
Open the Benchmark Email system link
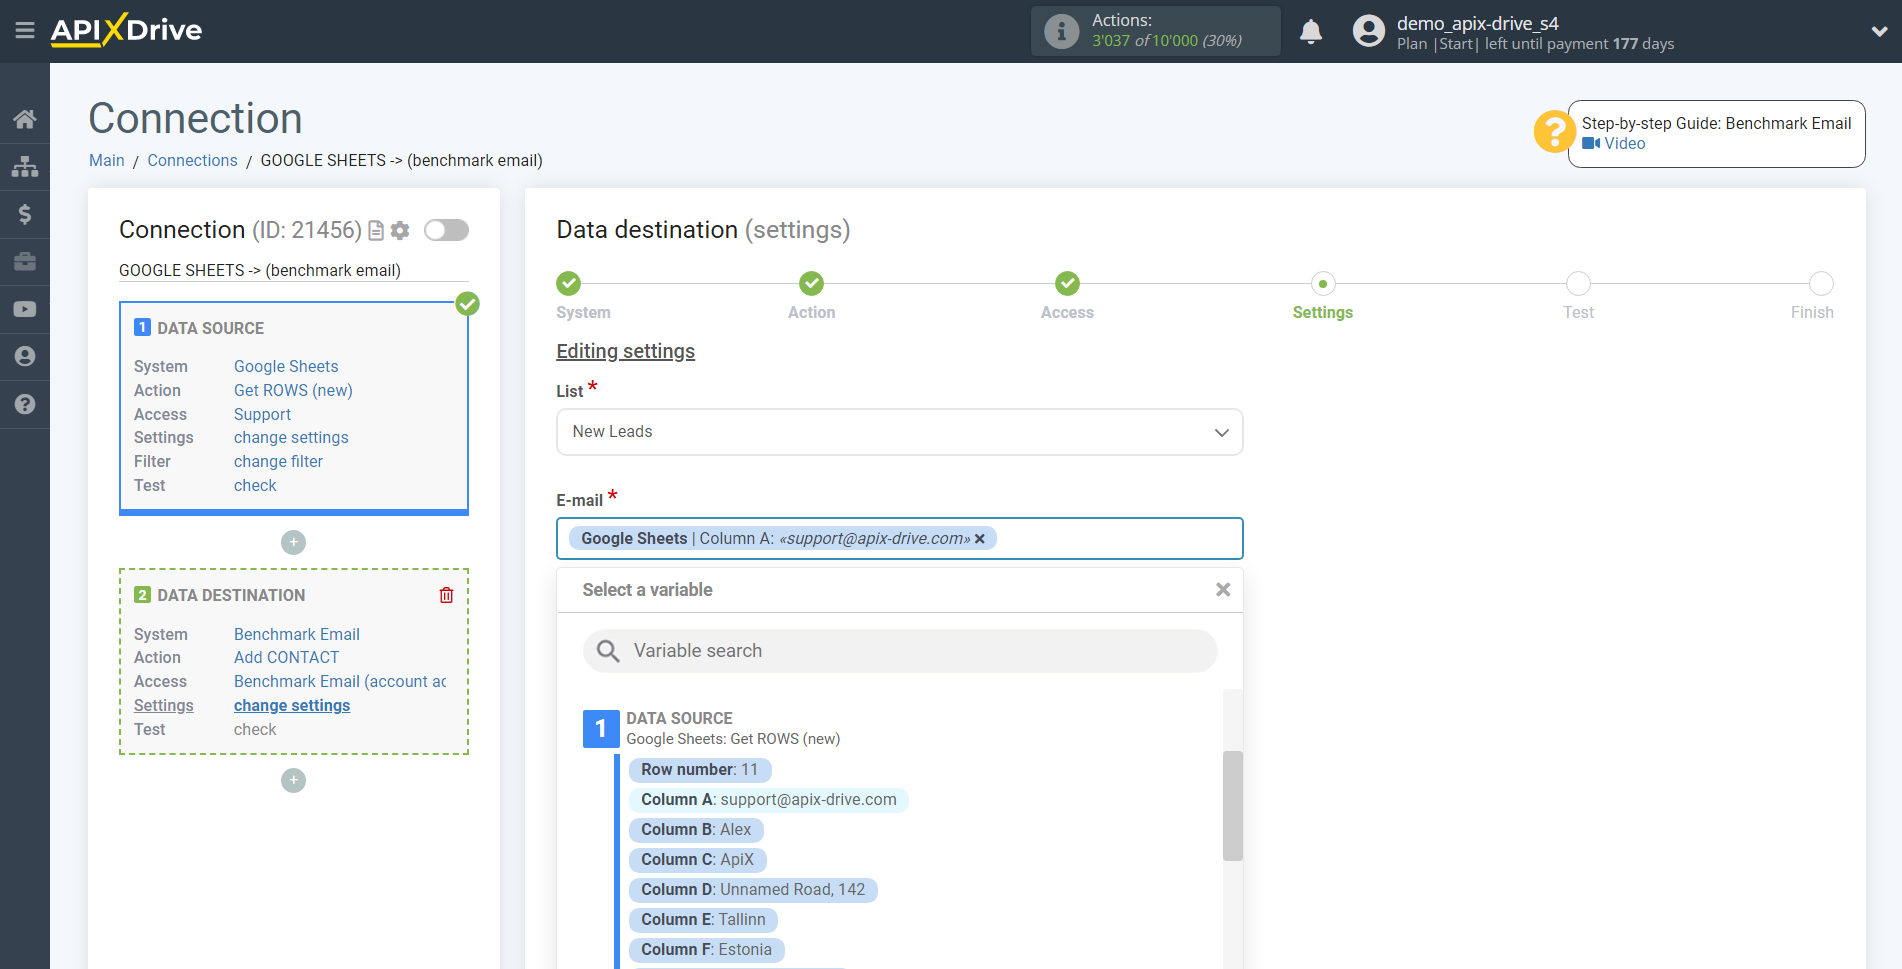pos(297,634)
